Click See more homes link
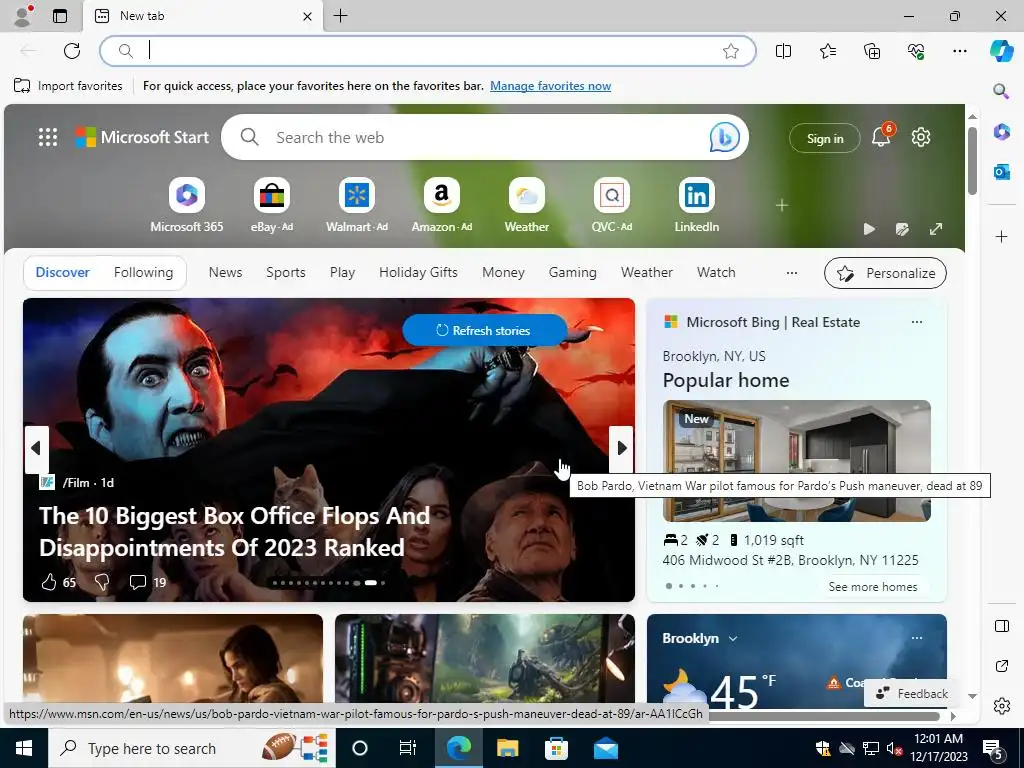Image resolution: width=1024 pixels, height=768 pixels. tap(872, 586)
